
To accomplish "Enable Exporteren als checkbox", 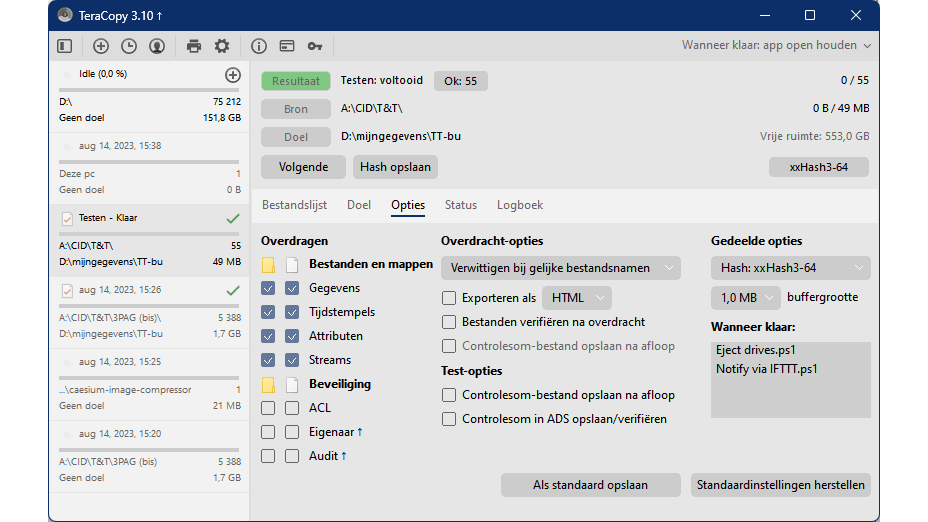I will click(x=449, y=298).
